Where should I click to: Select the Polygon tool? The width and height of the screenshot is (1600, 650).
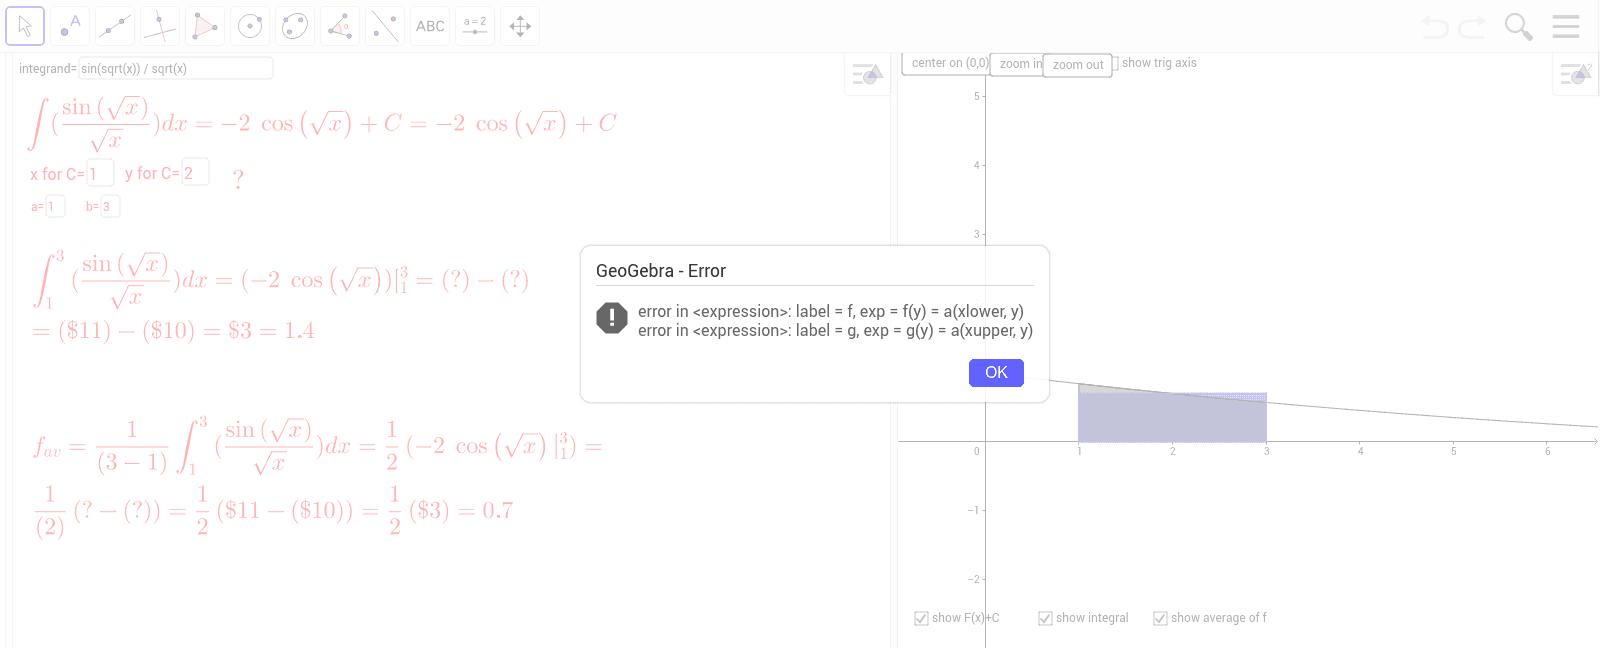205,26
